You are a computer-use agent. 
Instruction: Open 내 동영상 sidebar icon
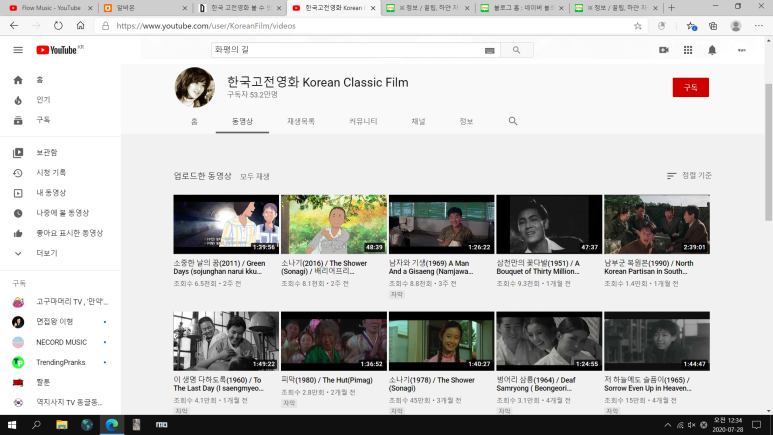click(x=18, y=193)
